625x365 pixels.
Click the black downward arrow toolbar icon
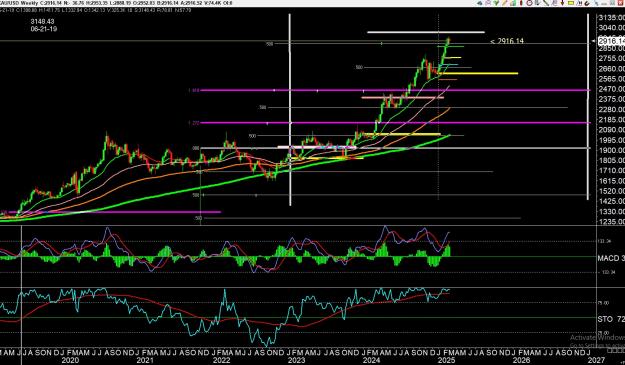(562, 3)
